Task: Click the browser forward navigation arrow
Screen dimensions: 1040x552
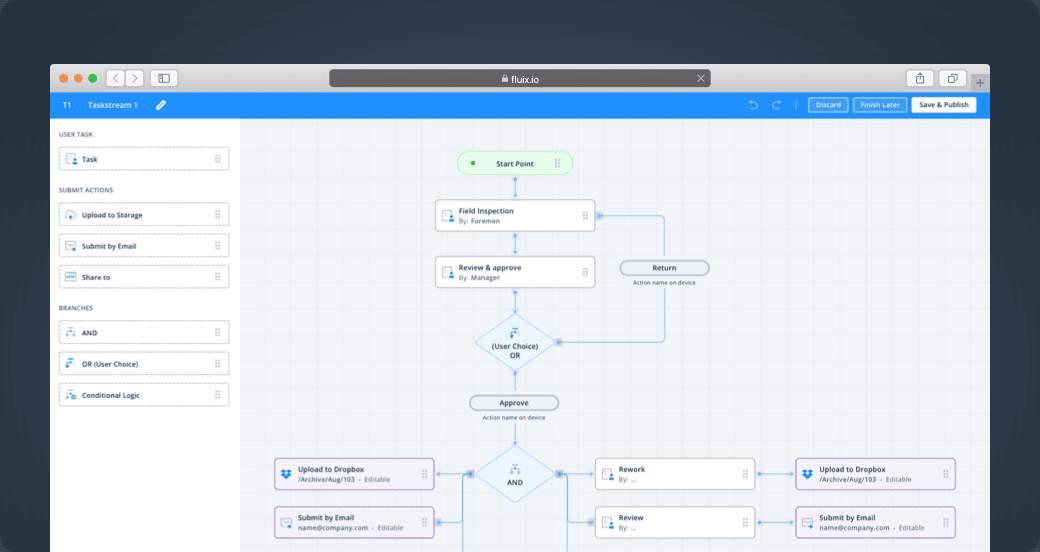Action: click(135, 78)
